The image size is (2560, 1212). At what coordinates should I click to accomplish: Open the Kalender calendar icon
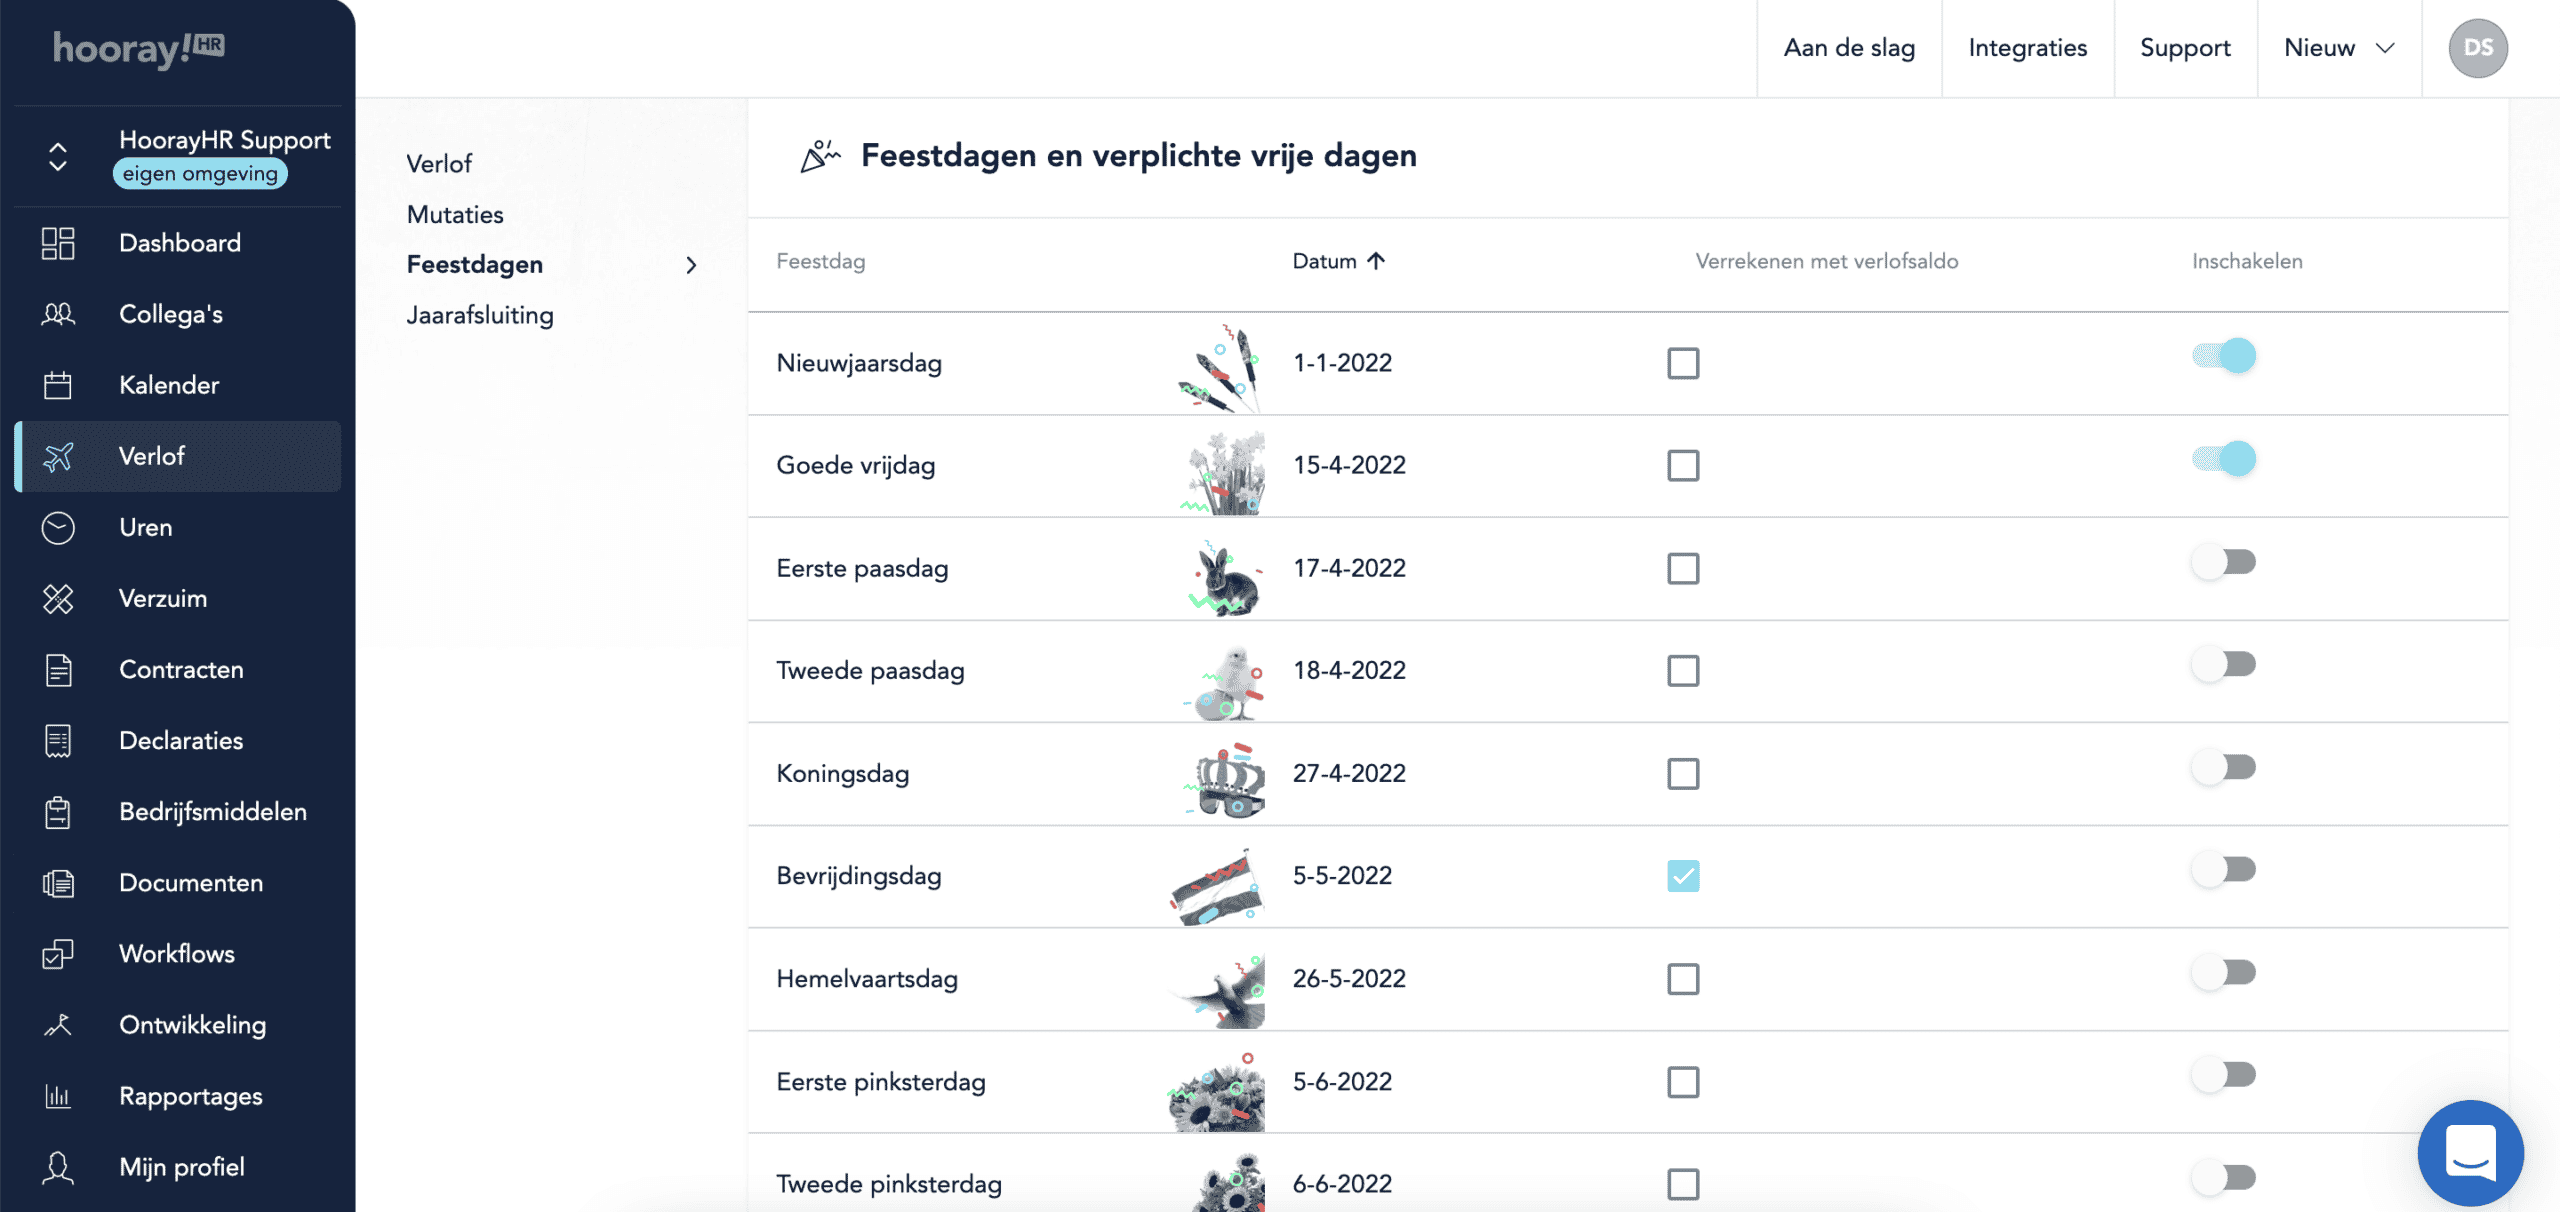tap(58, 385)
